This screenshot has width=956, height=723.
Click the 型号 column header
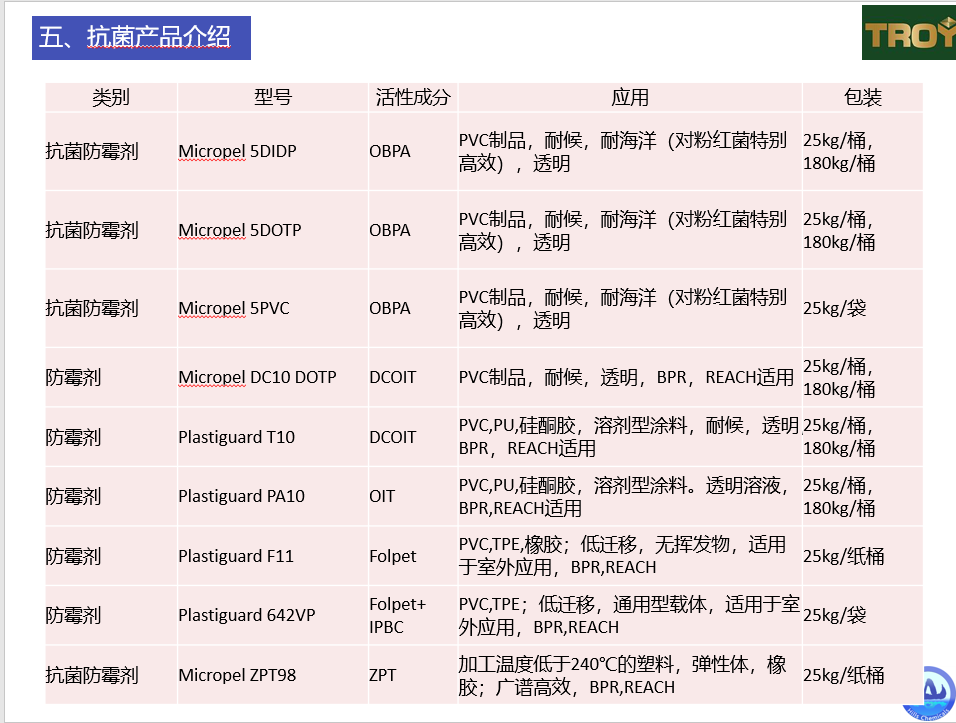pyautogui.click(x=272, y=97)
